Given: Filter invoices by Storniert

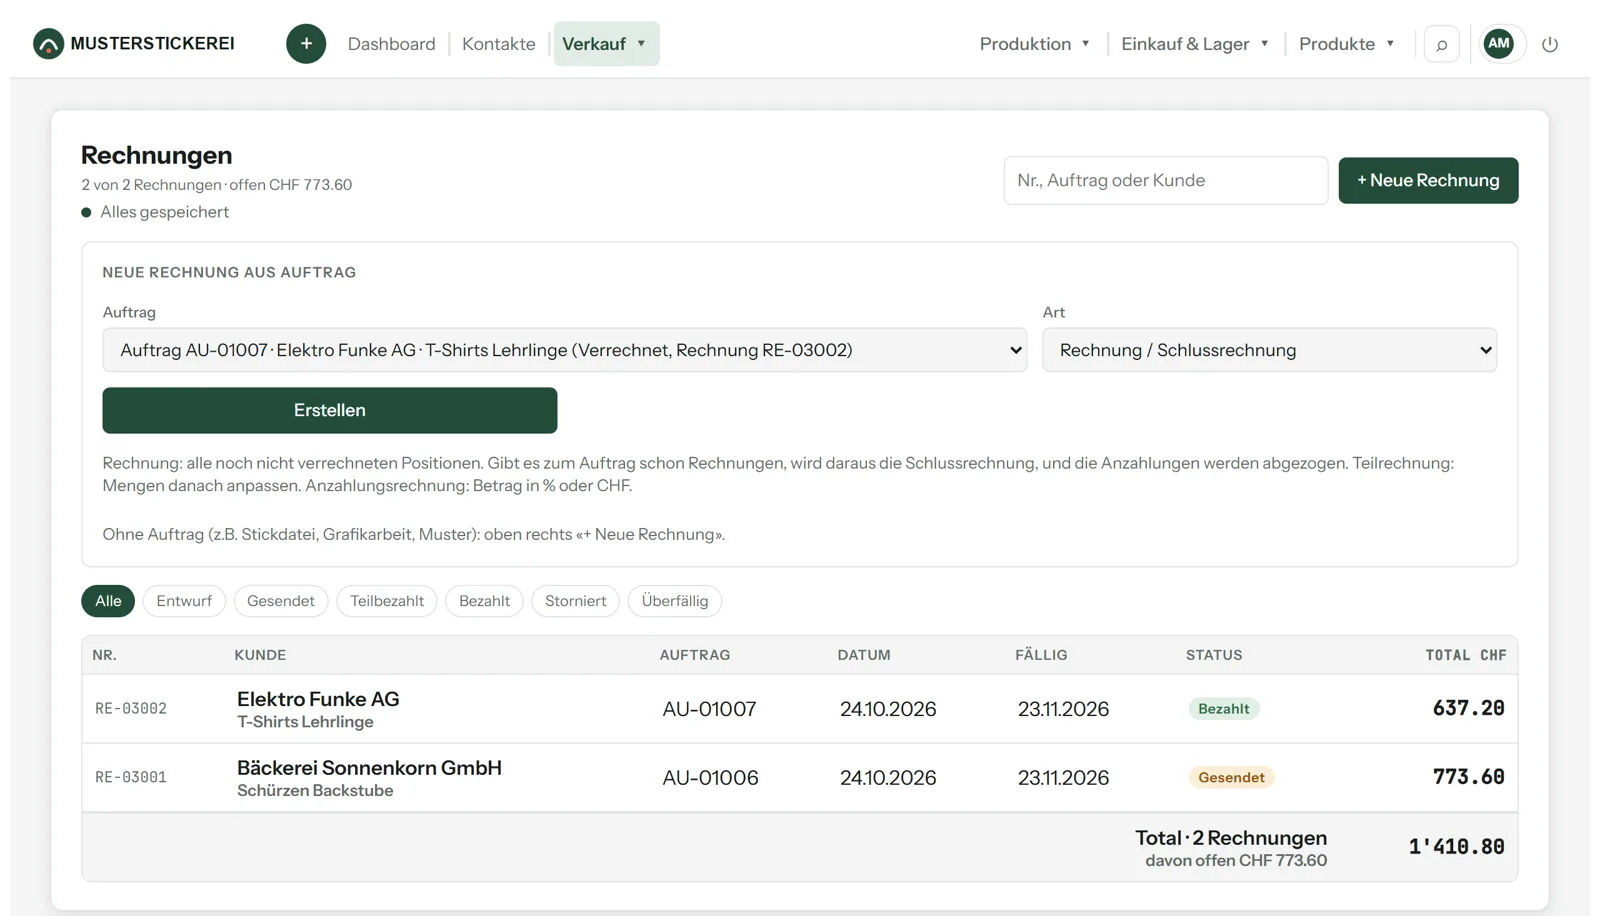Looking at the screenshot, I should [x=576, y=601].
